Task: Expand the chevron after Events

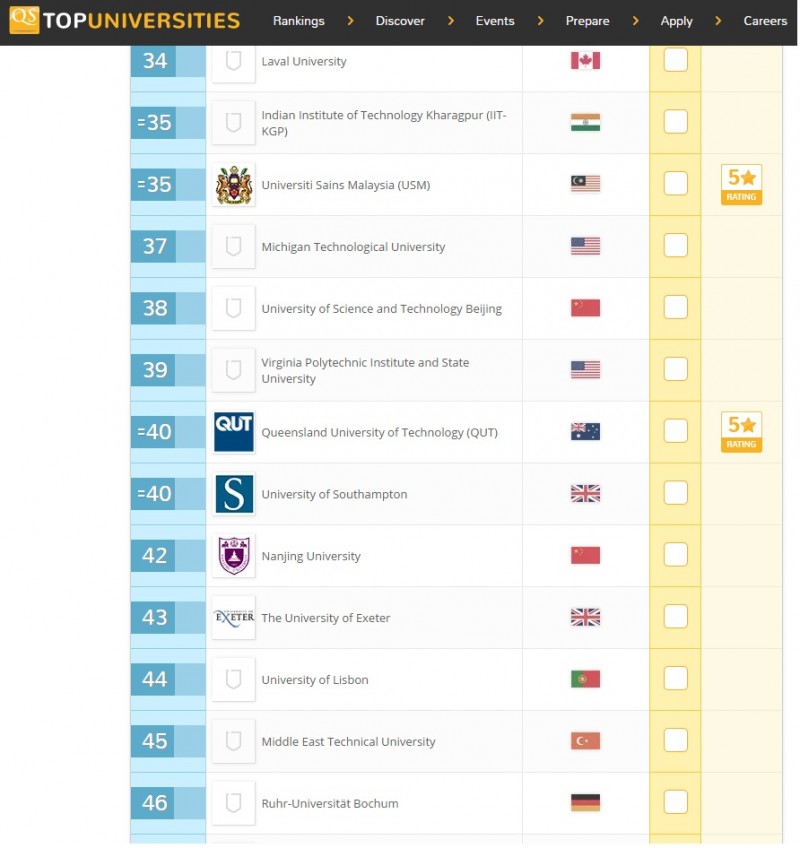Action: click(x=540, y=21)
